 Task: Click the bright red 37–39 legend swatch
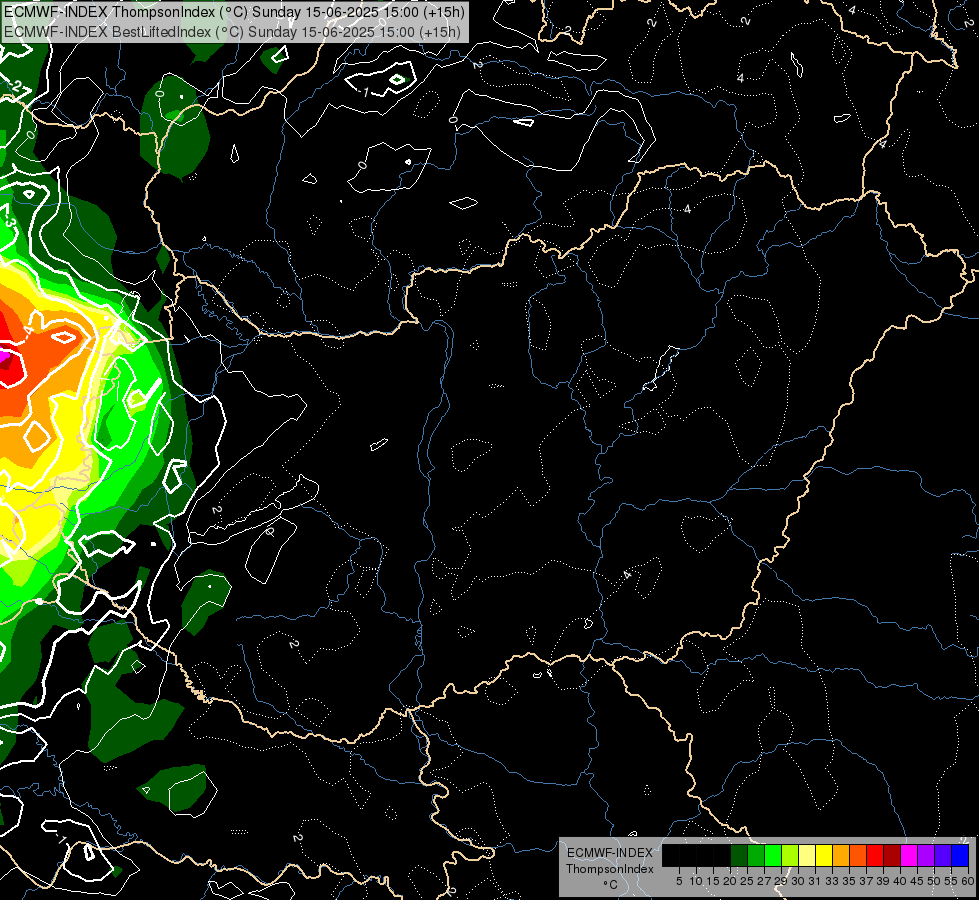pos(875,855)
